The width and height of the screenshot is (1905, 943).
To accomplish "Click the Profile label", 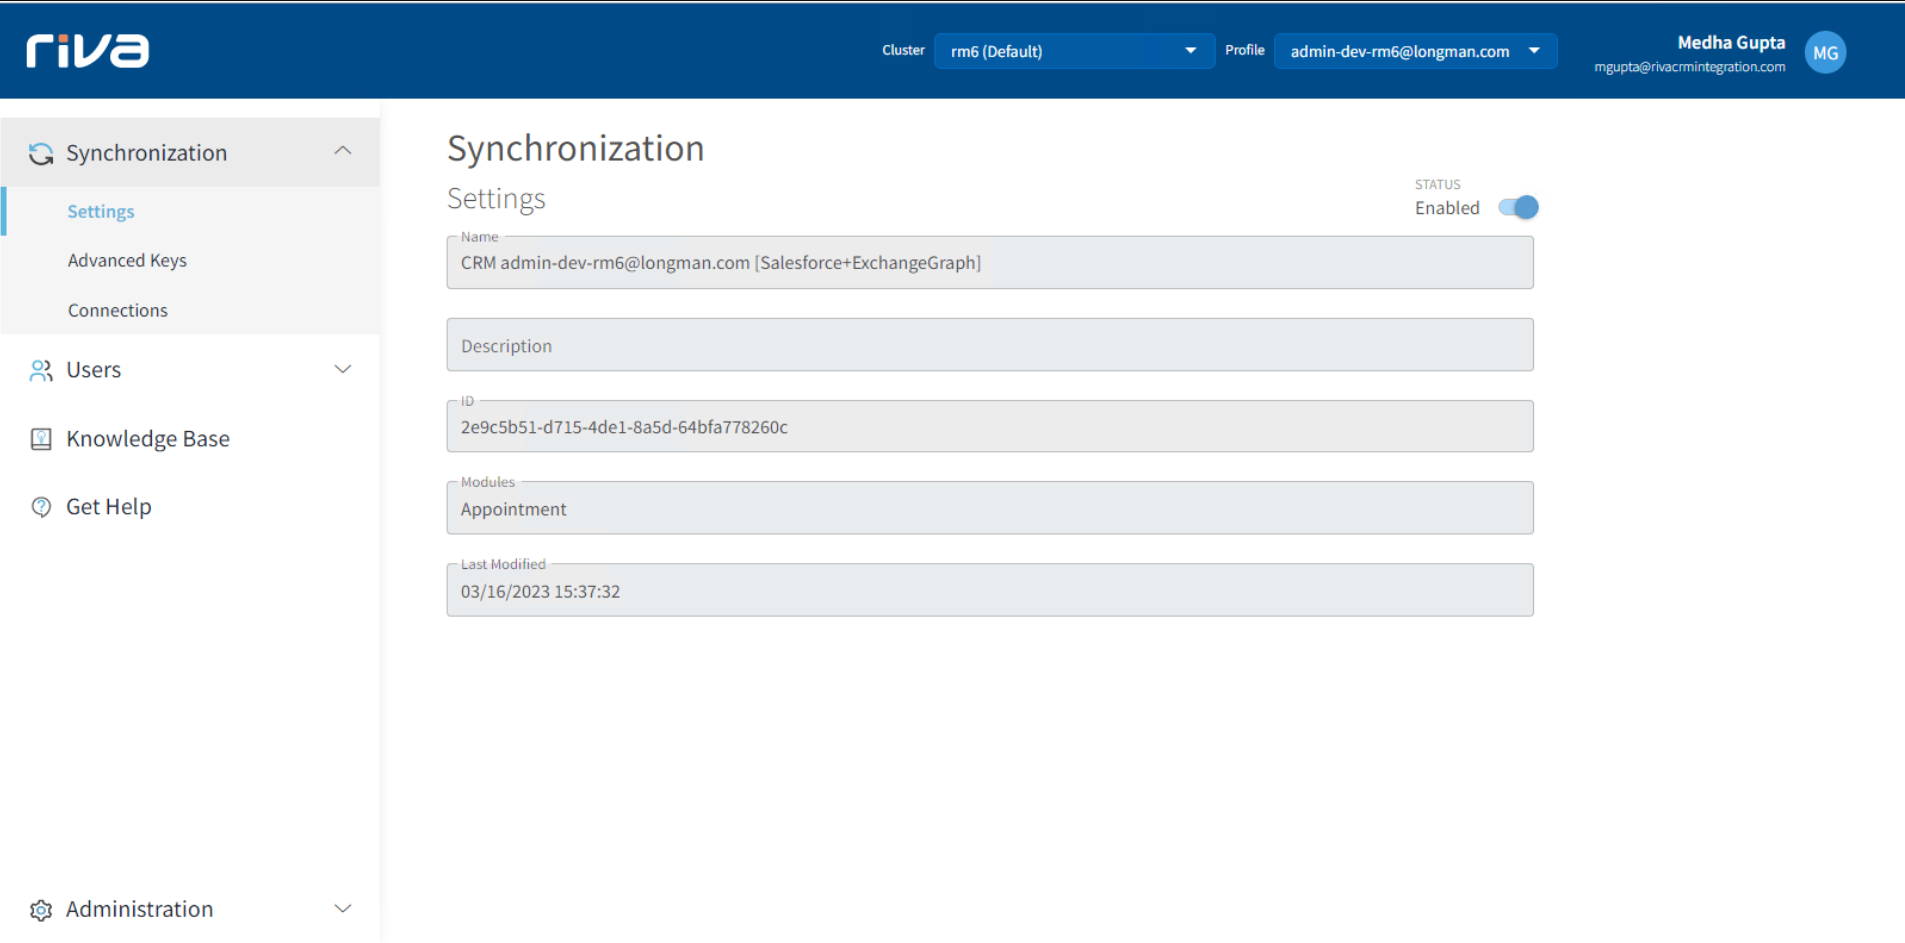I will [1245, 50].
